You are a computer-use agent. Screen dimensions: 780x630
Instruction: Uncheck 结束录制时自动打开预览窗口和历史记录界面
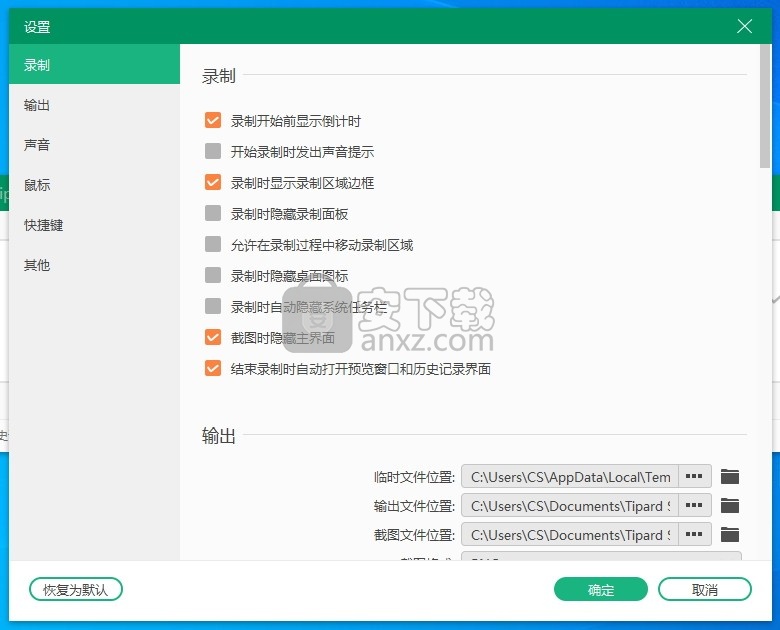pyautogui.click(x=213, y=368)
